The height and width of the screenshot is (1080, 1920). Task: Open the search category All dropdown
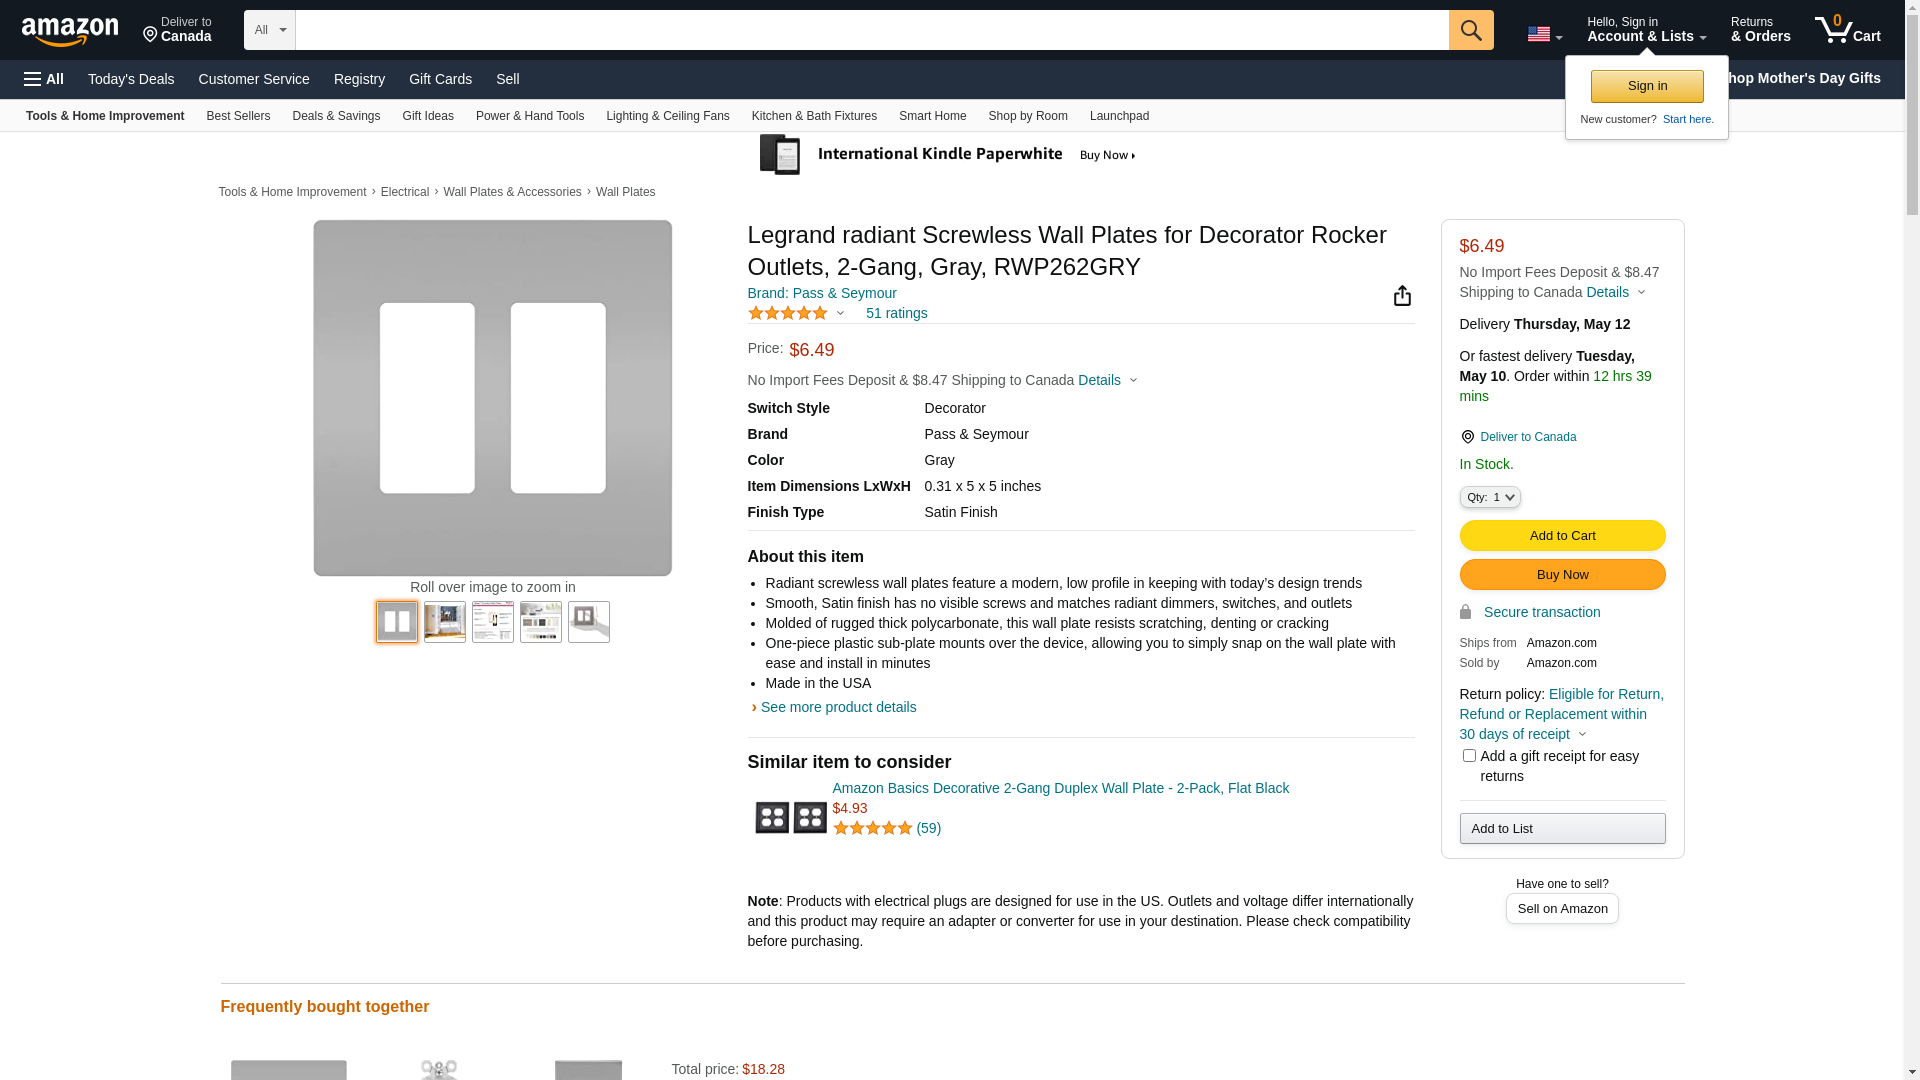tap(269, 30)
